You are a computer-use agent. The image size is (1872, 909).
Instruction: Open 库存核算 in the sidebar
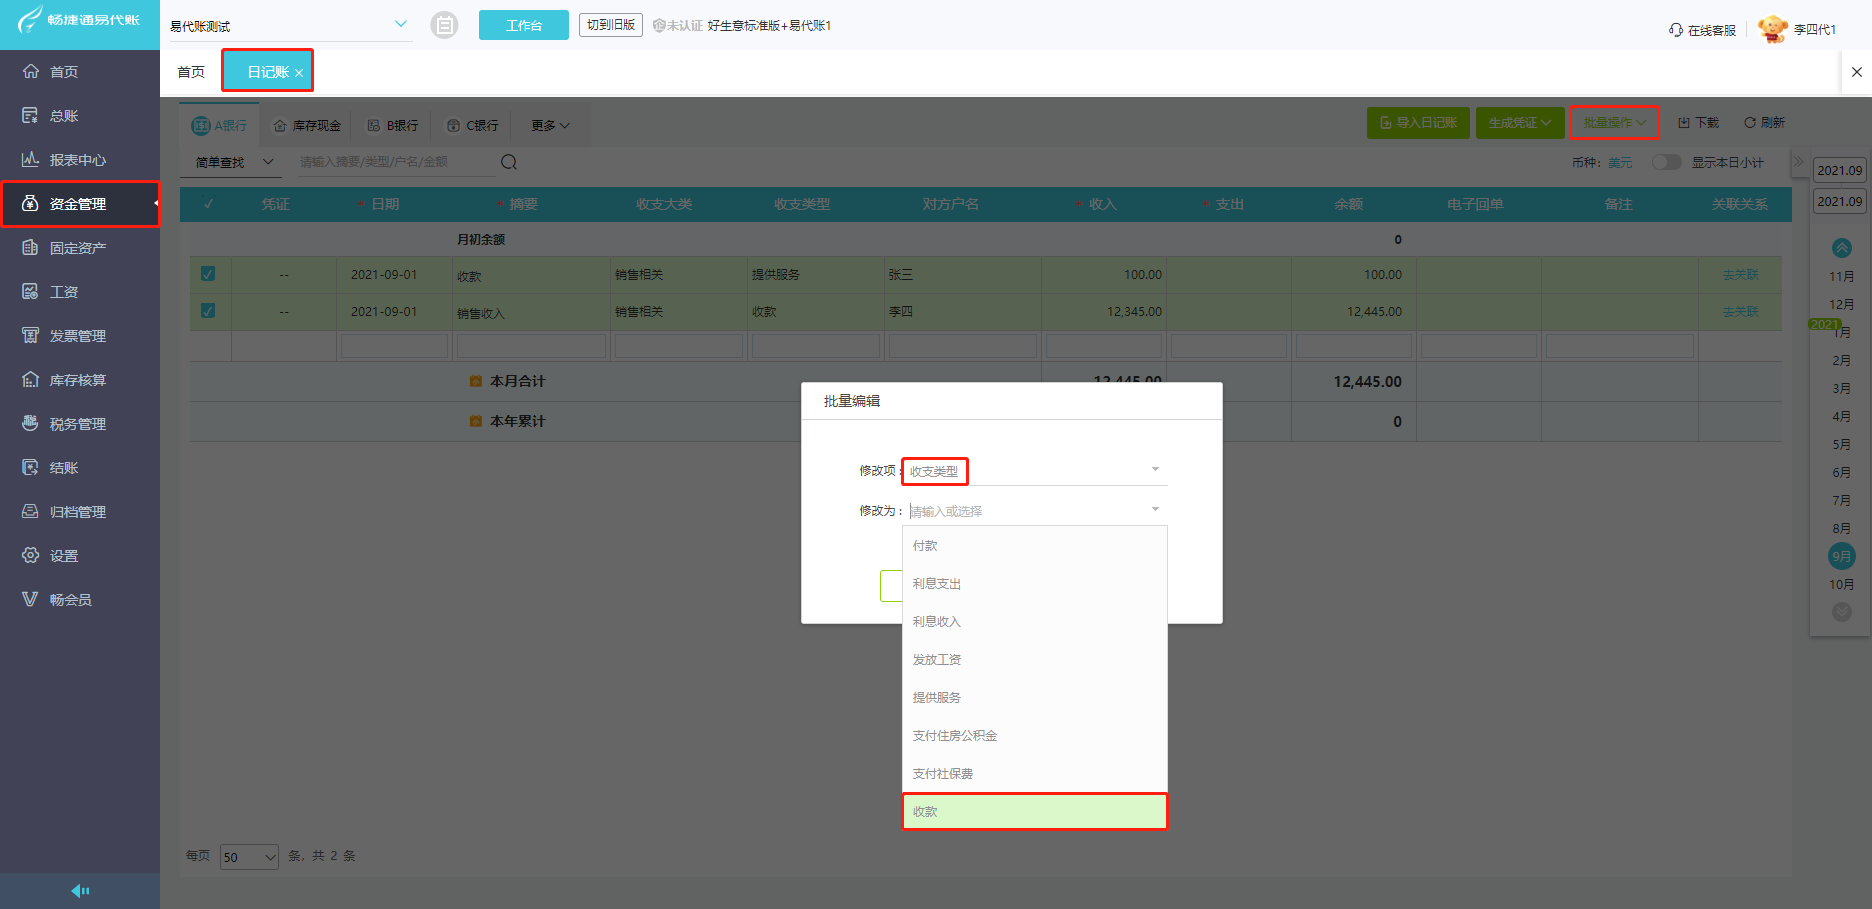[x=80, y=380]
